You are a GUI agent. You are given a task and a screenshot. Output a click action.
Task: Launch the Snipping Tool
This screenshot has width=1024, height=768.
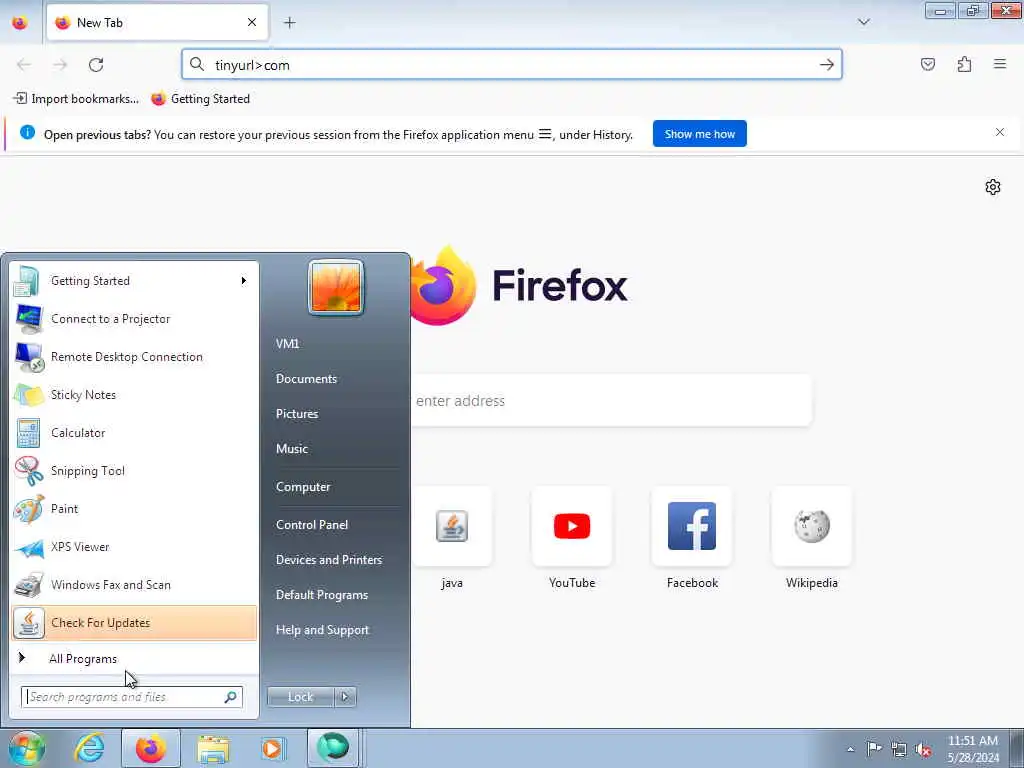pos(134,471)
